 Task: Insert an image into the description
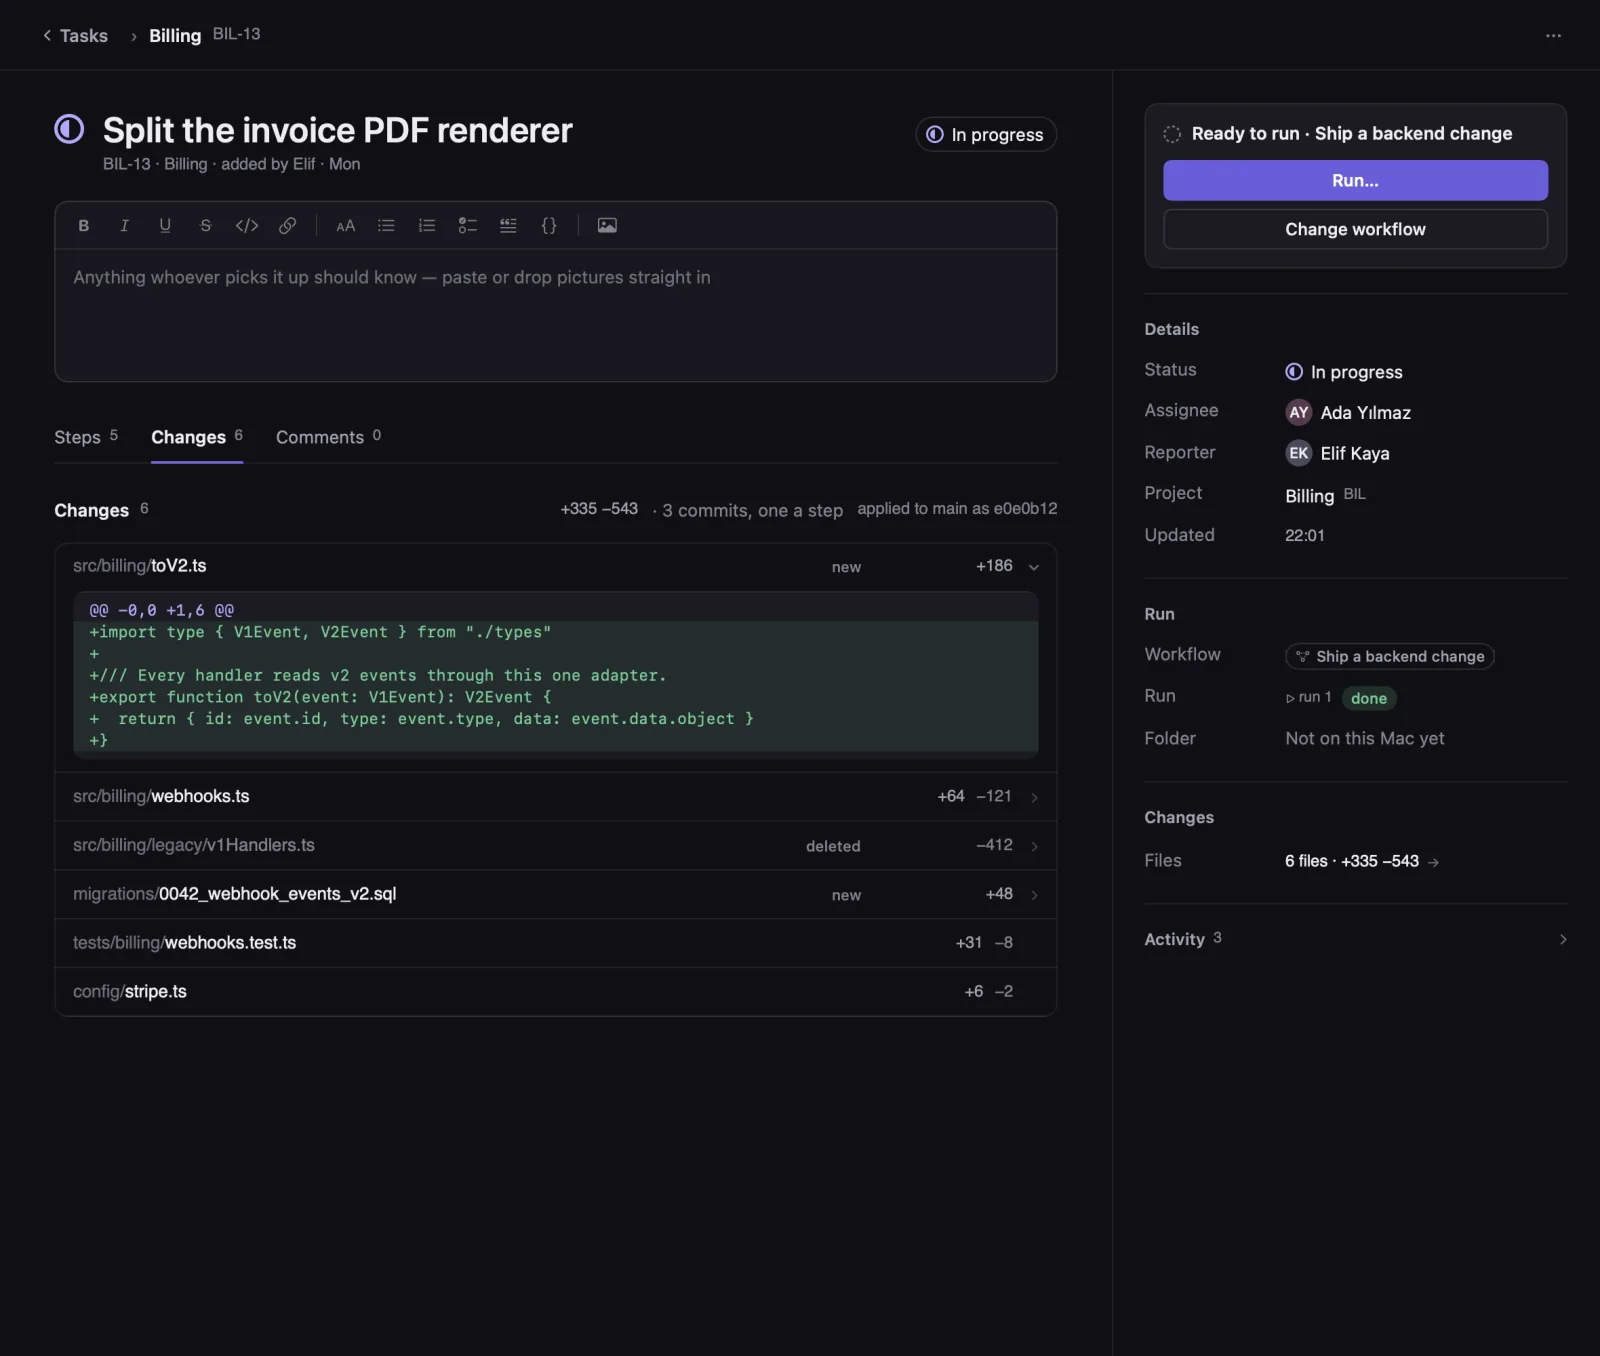(607, 226)
